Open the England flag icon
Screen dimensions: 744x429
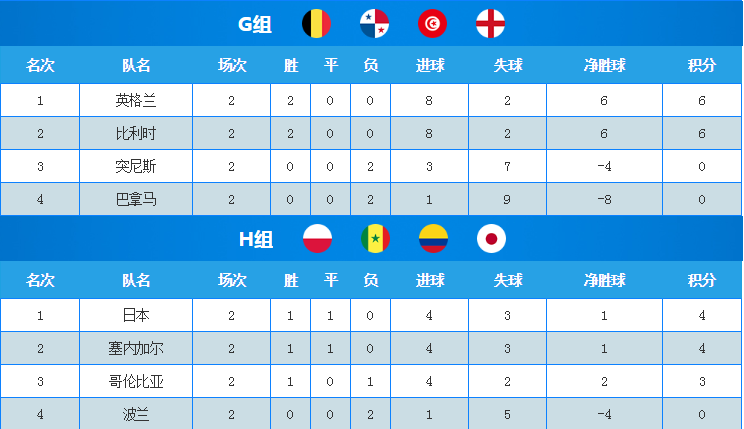coord(491,23)
